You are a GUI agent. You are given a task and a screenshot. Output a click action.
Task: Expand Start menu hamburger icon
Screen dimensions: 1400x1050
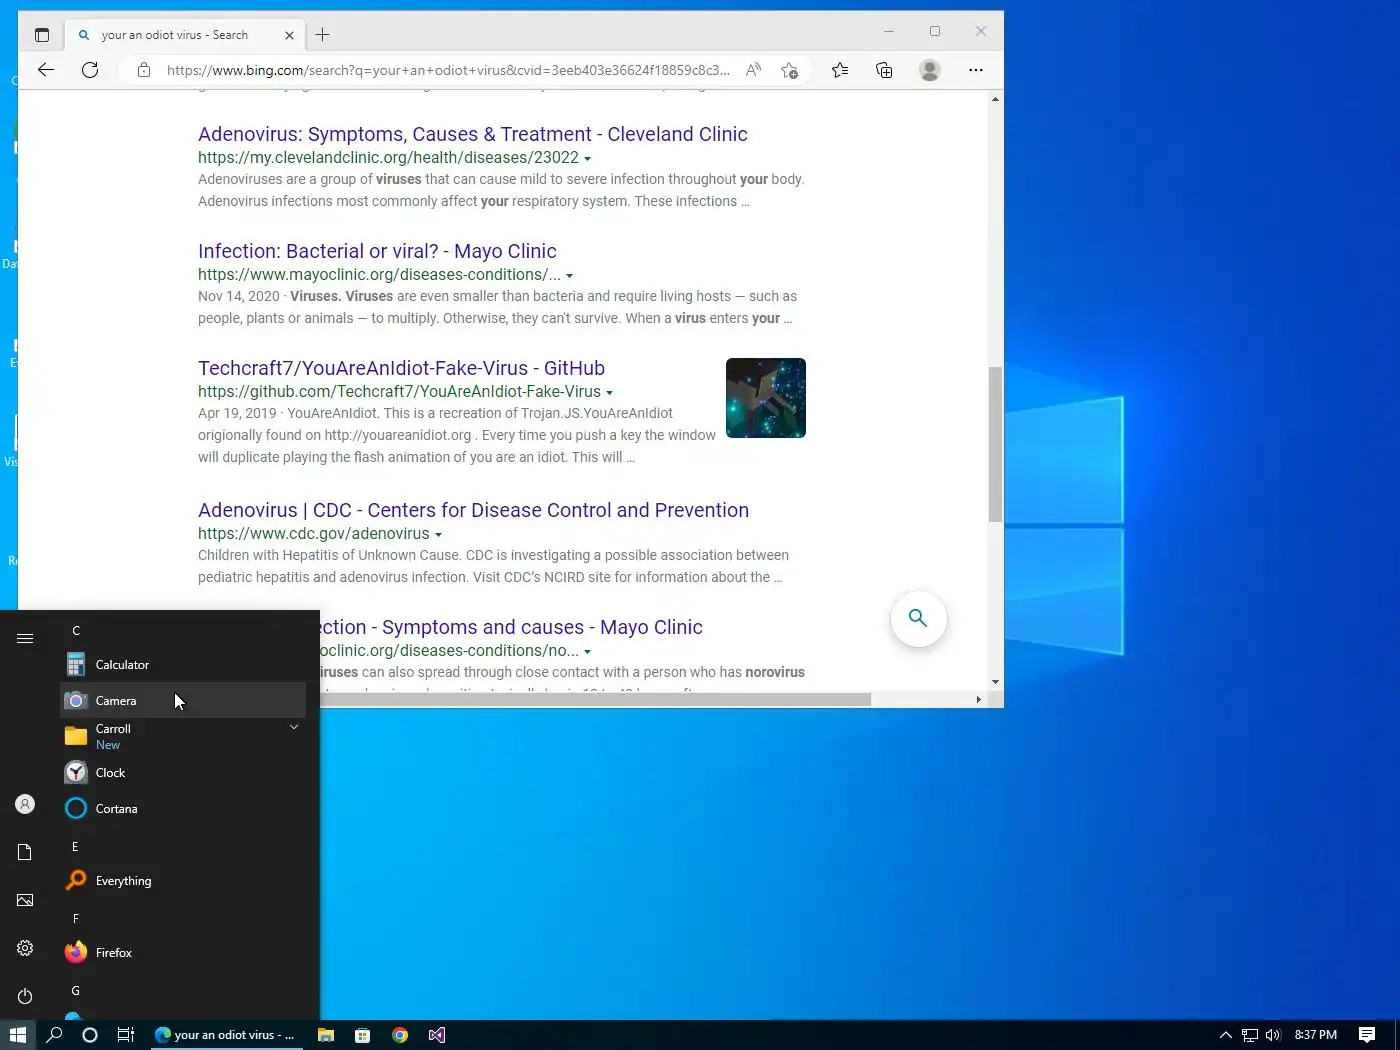click(25, 638)
